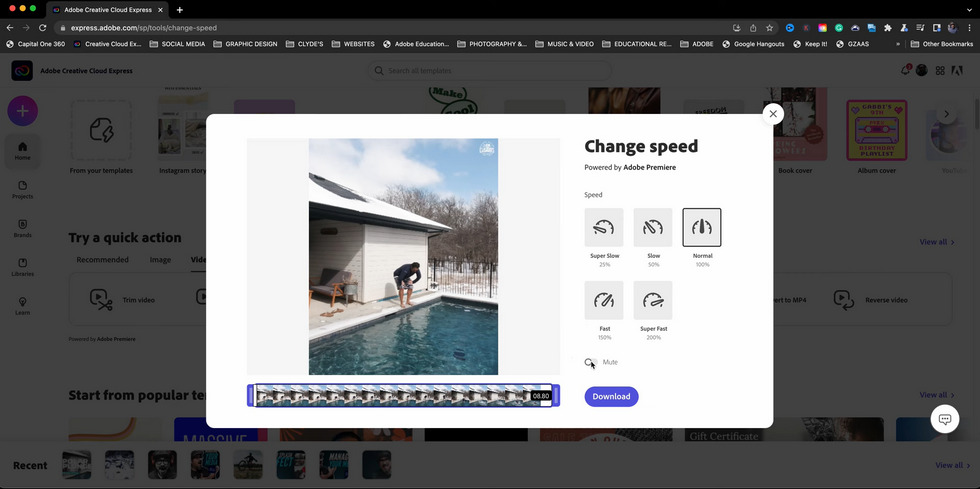Open the chat support bubble
Viewport: 980px width, 489px height.
(945, 419)
